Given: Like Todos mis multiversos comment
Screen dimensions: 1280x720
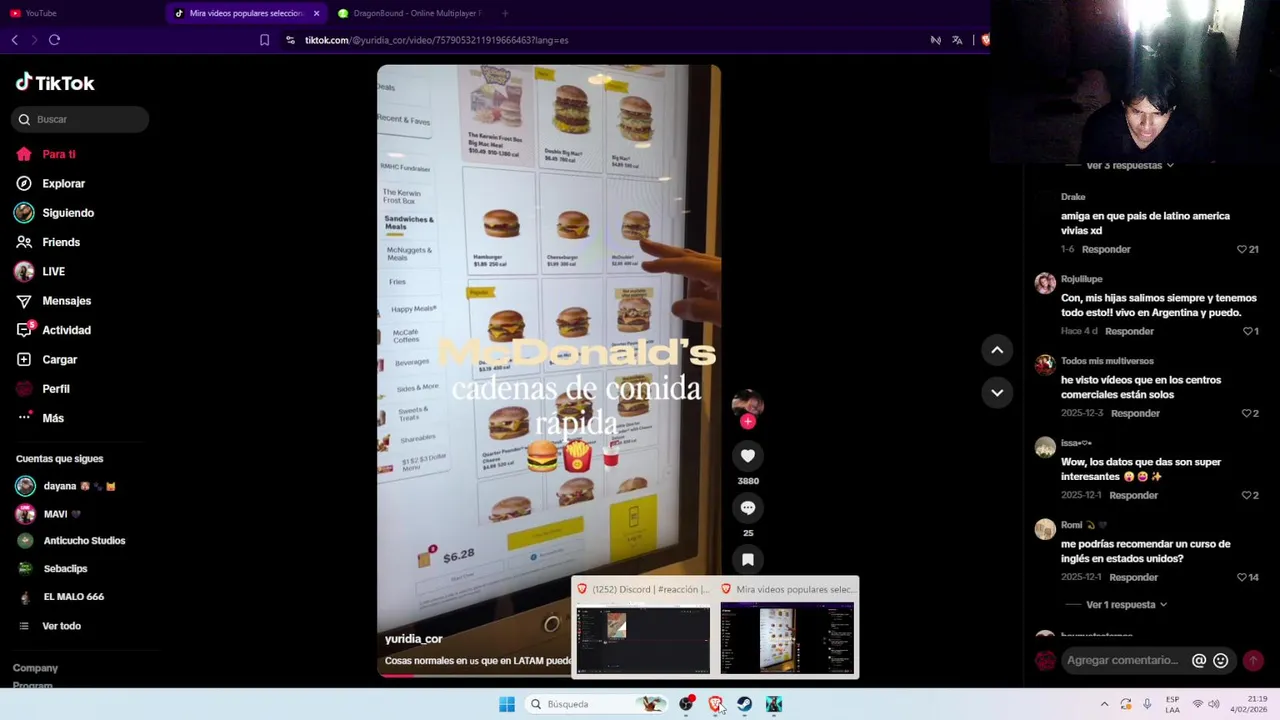Looking at the screenshot, I should 1246,413.
